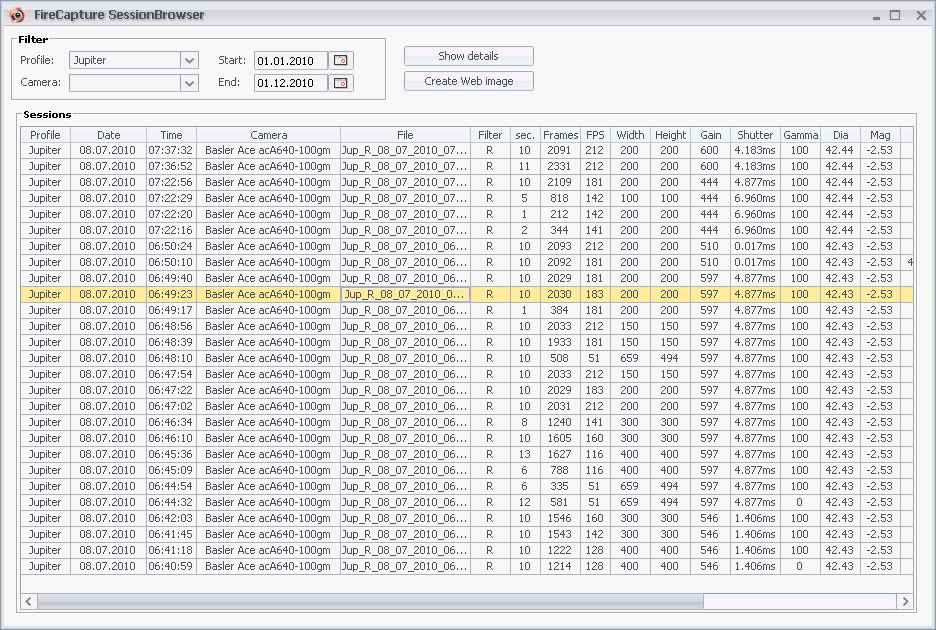Click Frames value 1605
Screen dimensions: 936x630
[x=559, y=438]
